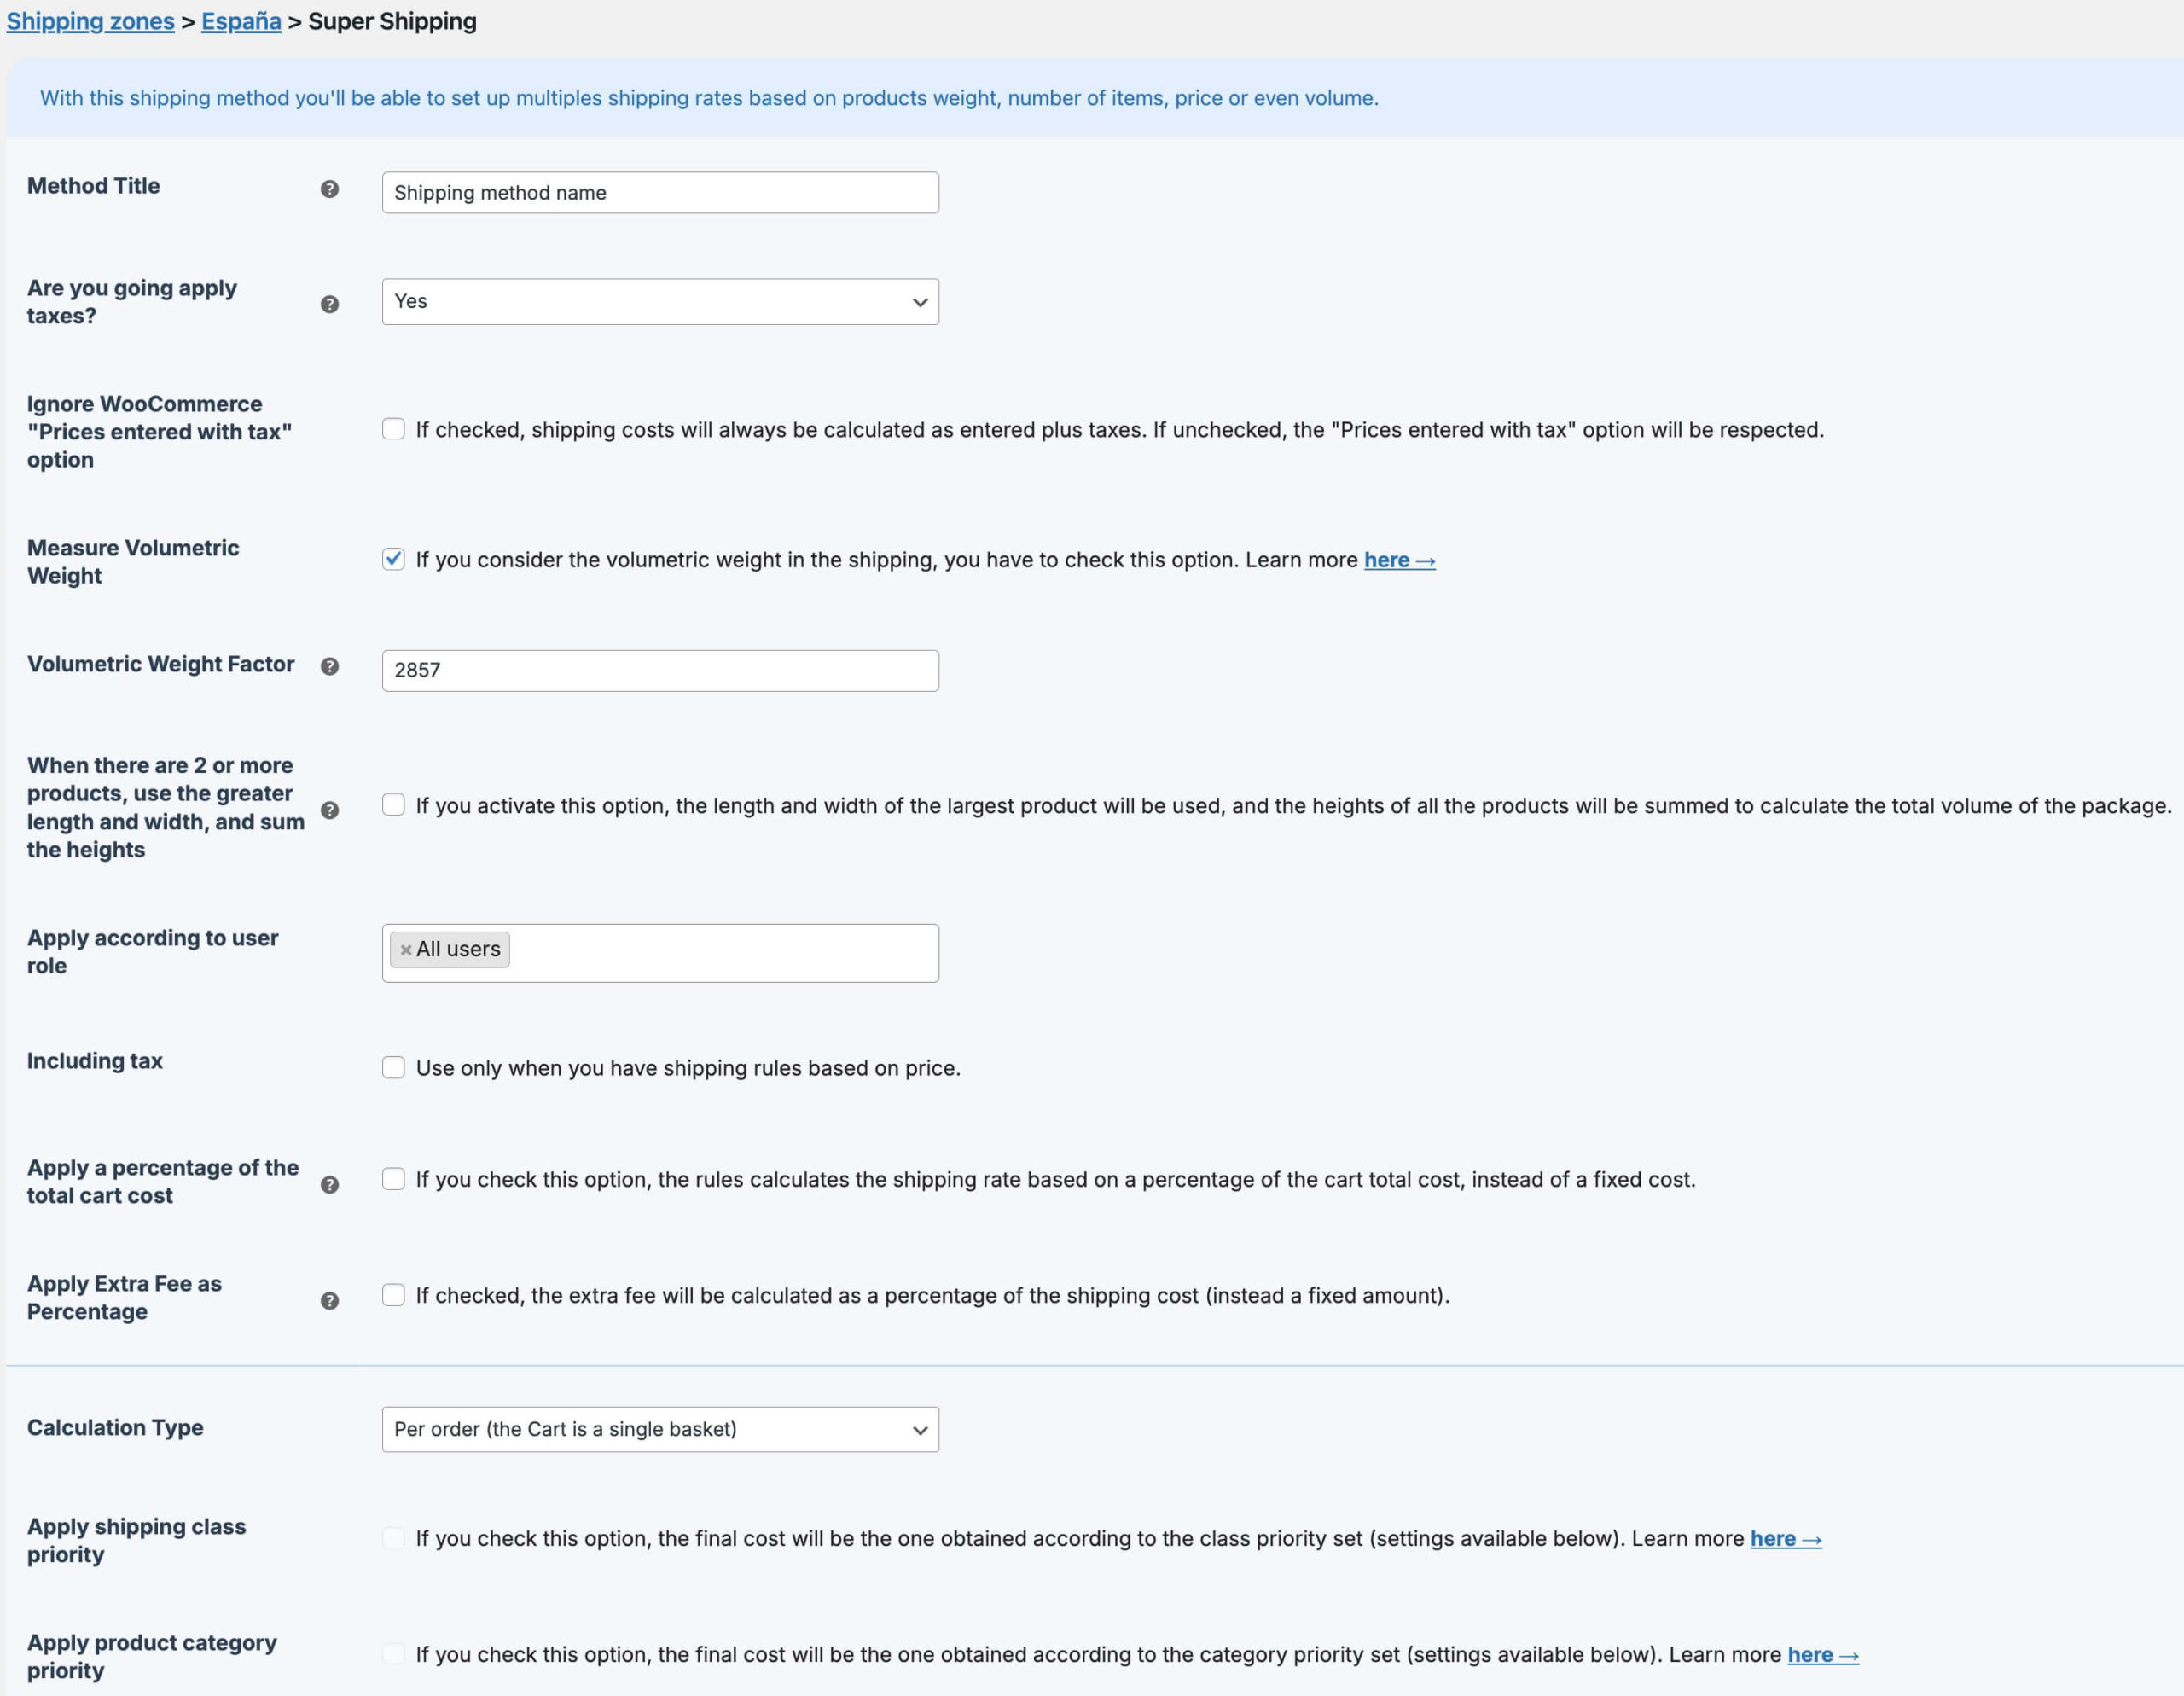Go to Shipping zones breadcrumb
Viewport: 2184px width, 1696px height.
tap(90, 21)
